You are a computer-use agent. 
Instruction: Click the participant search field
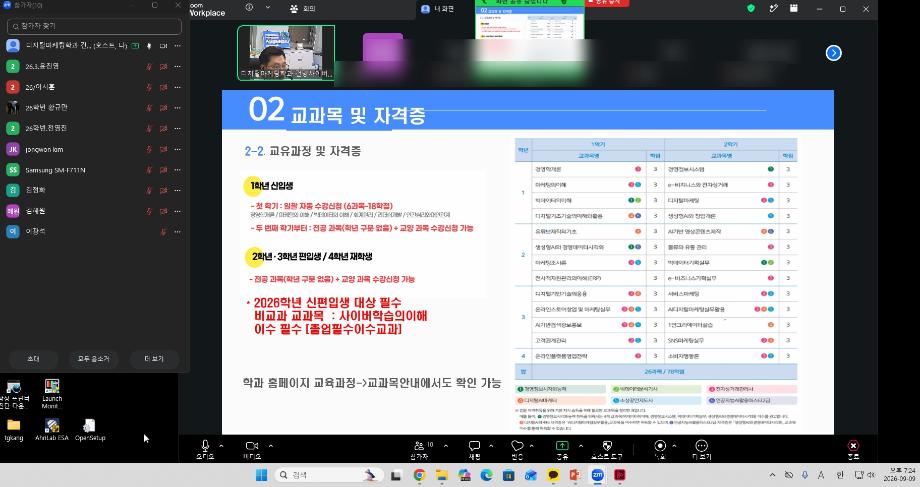[x=94, y=26]
